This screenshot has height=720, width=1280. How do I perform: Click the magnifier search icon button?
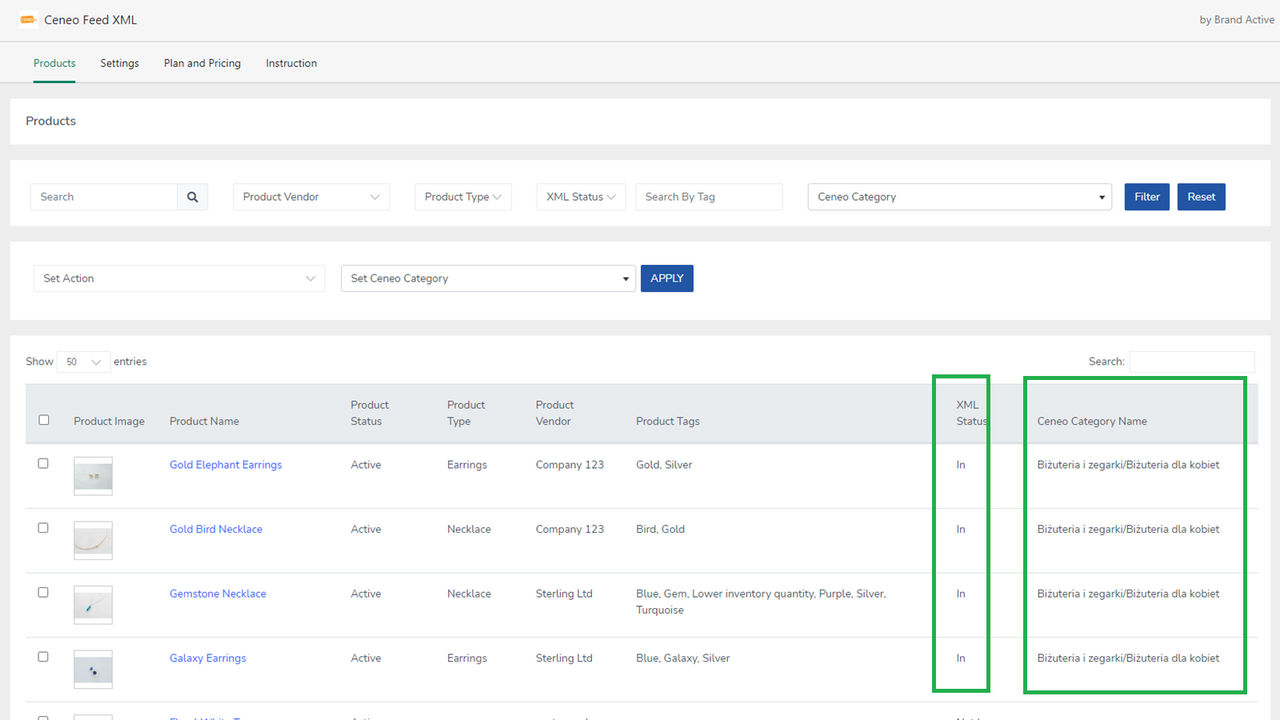tap(193, 197)
